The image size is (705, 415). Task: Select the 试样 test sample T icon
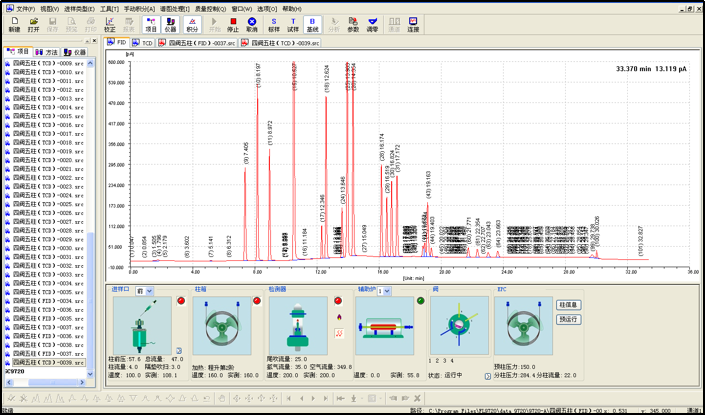tap(293, 25)
